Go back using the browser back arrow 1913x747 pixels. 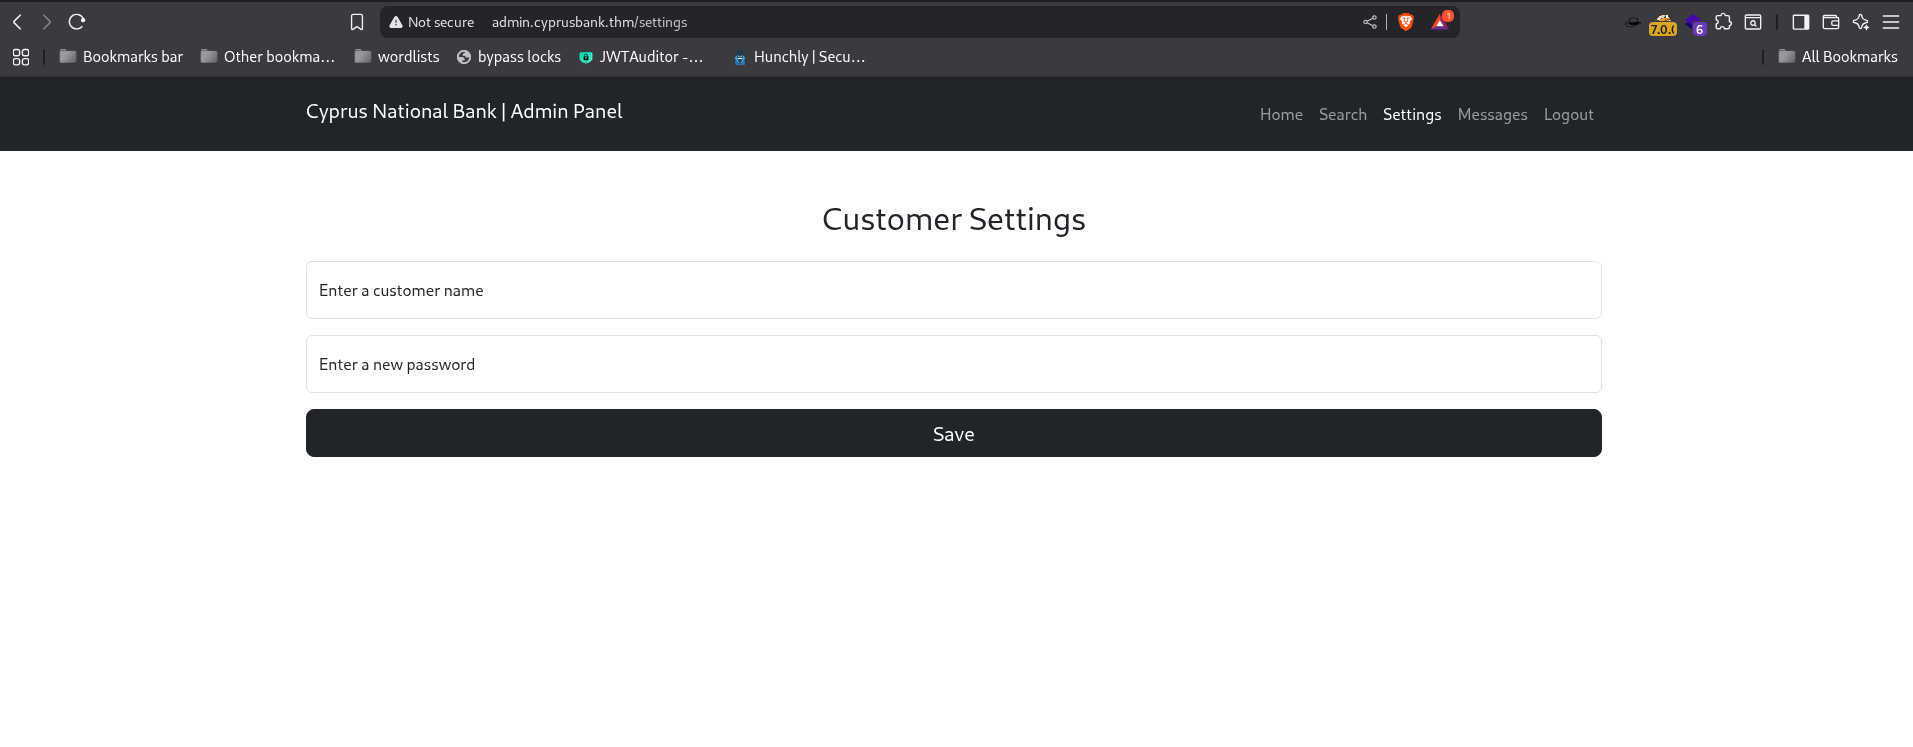point(18,22)
